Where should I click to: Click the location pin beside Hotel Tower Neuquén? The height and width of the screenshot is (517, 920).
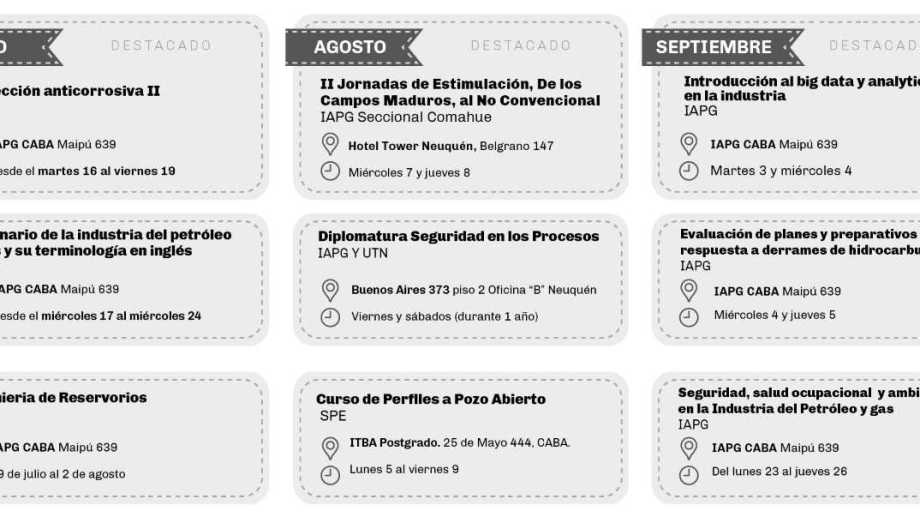[330, 145]
